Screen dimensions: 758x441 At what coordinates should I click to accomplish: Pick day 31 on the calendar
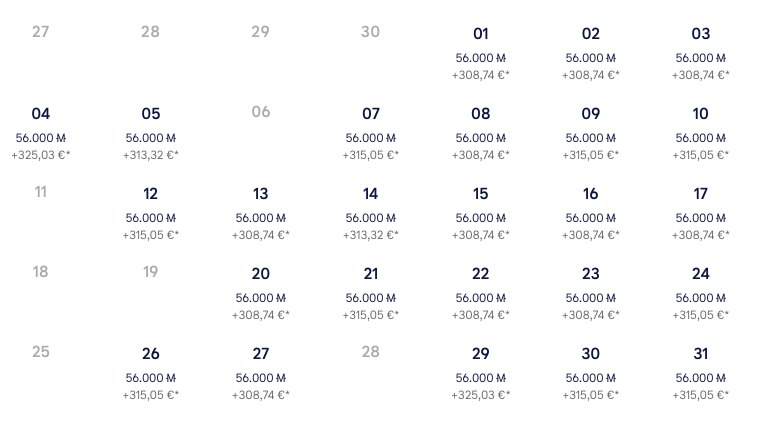point(701,373)
